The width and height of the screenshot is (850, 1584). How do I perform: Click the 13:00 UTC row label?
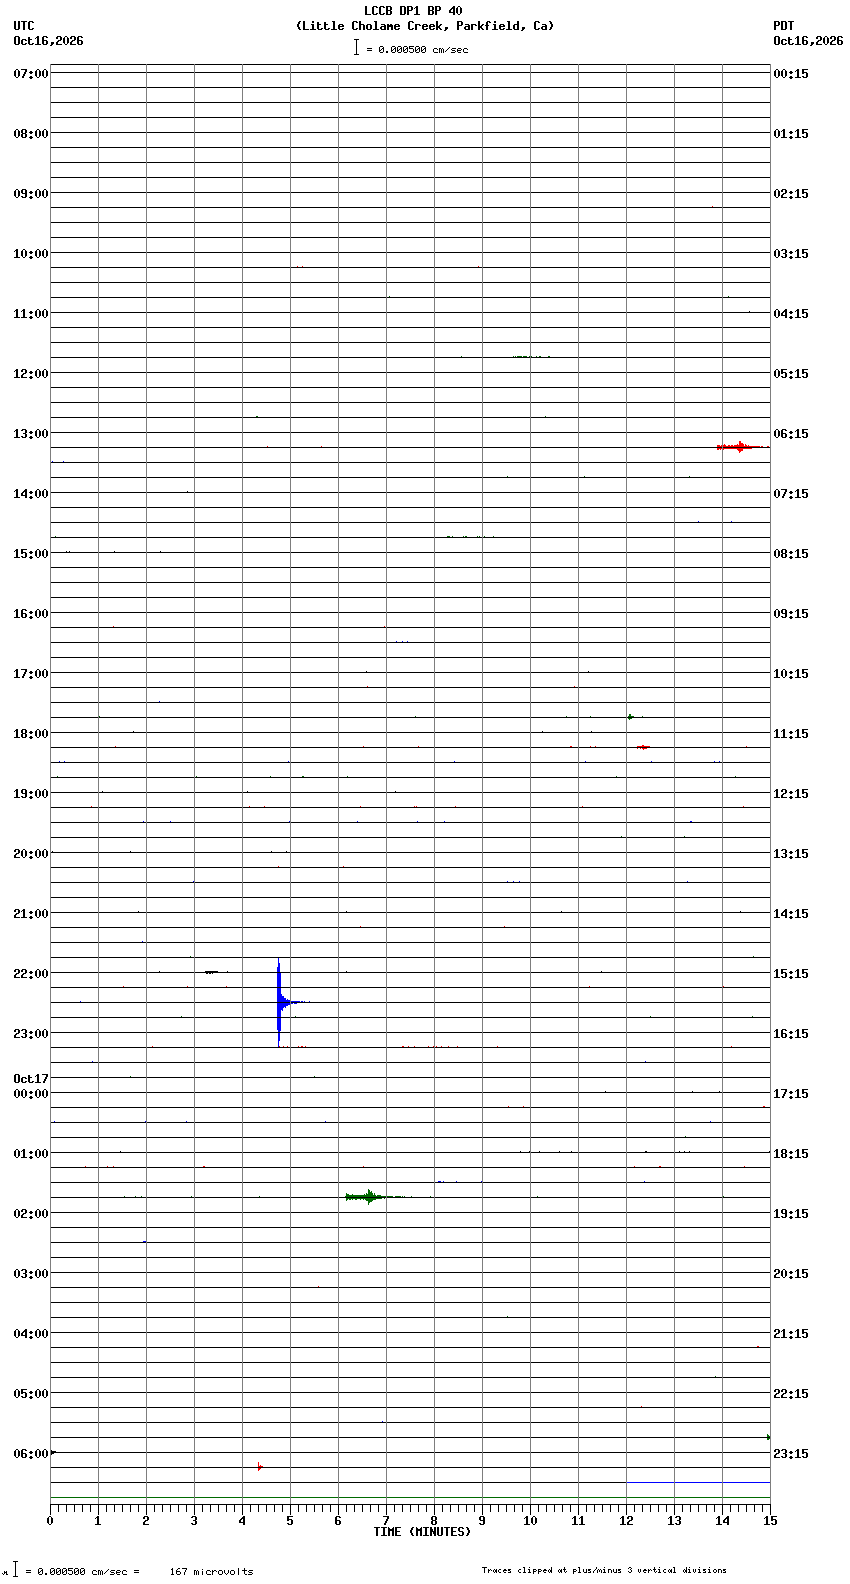(x=30, y=434)
